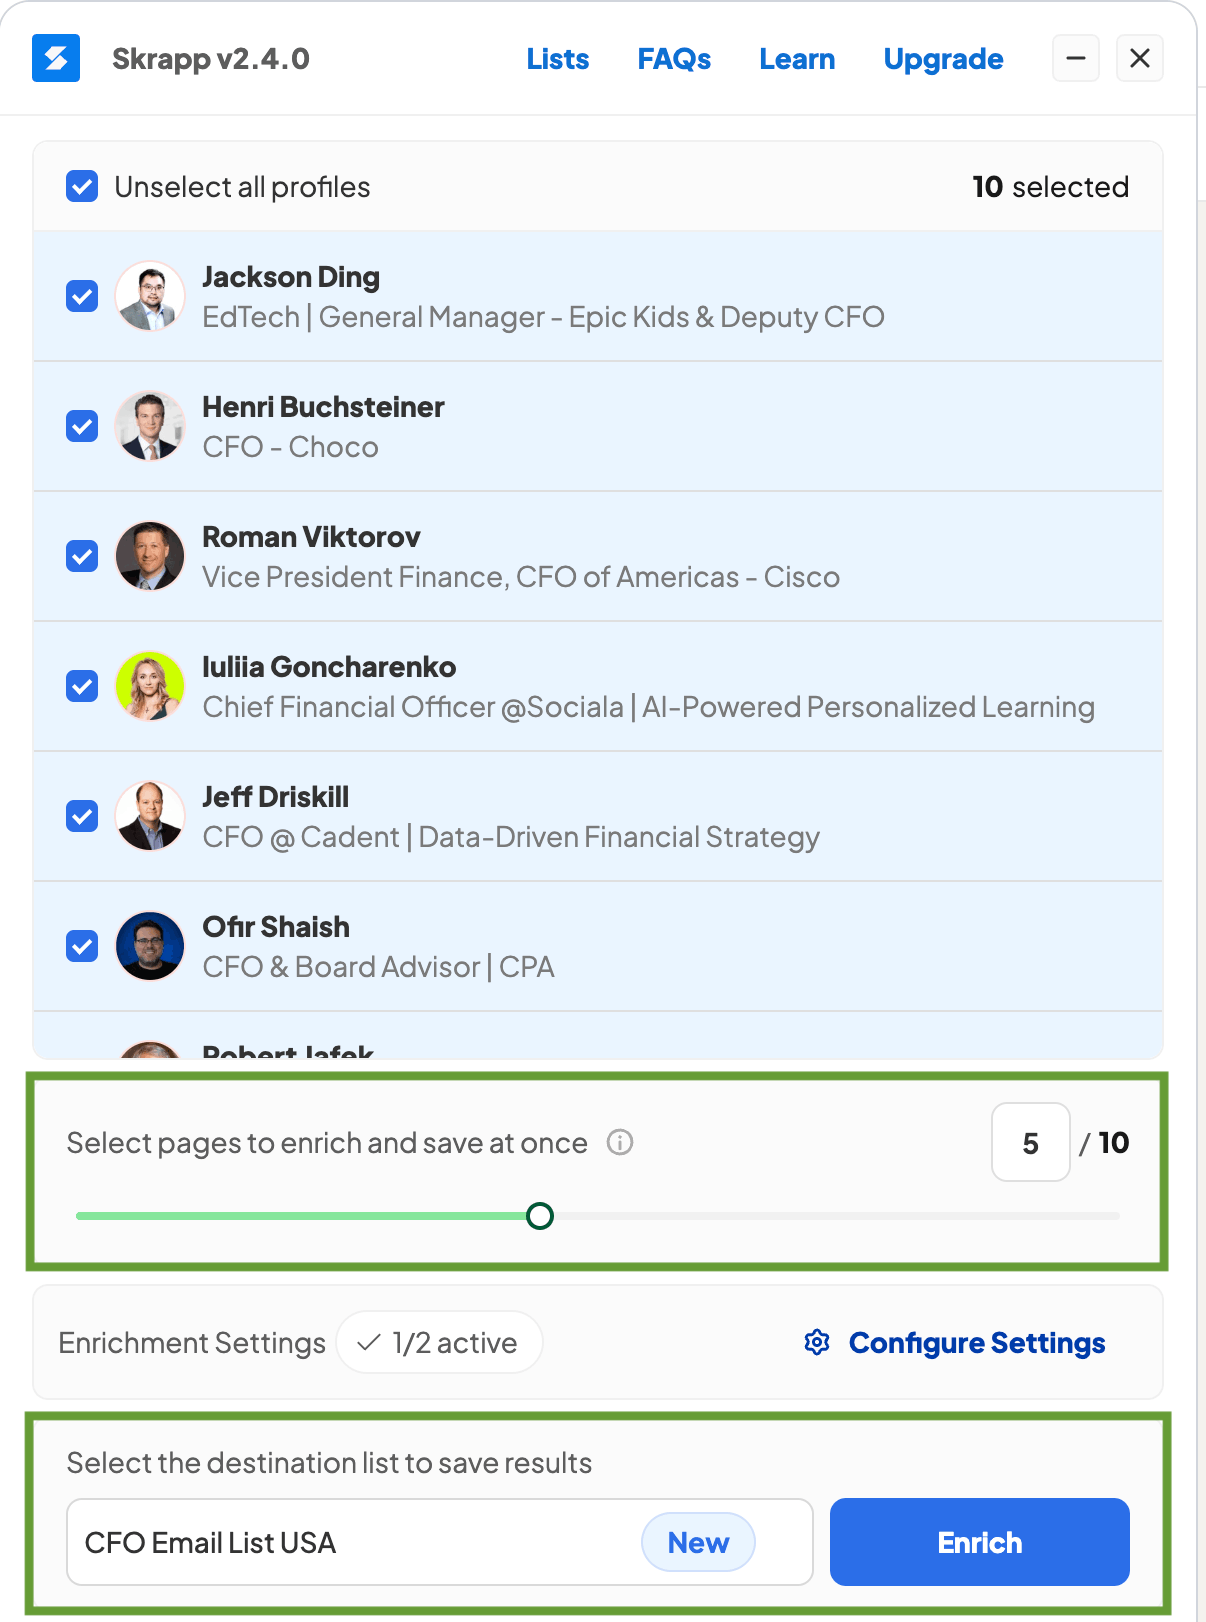Click Jackson Ding's profile photo
Viewport: 1206px width, 1622px height.
[150, 296]
